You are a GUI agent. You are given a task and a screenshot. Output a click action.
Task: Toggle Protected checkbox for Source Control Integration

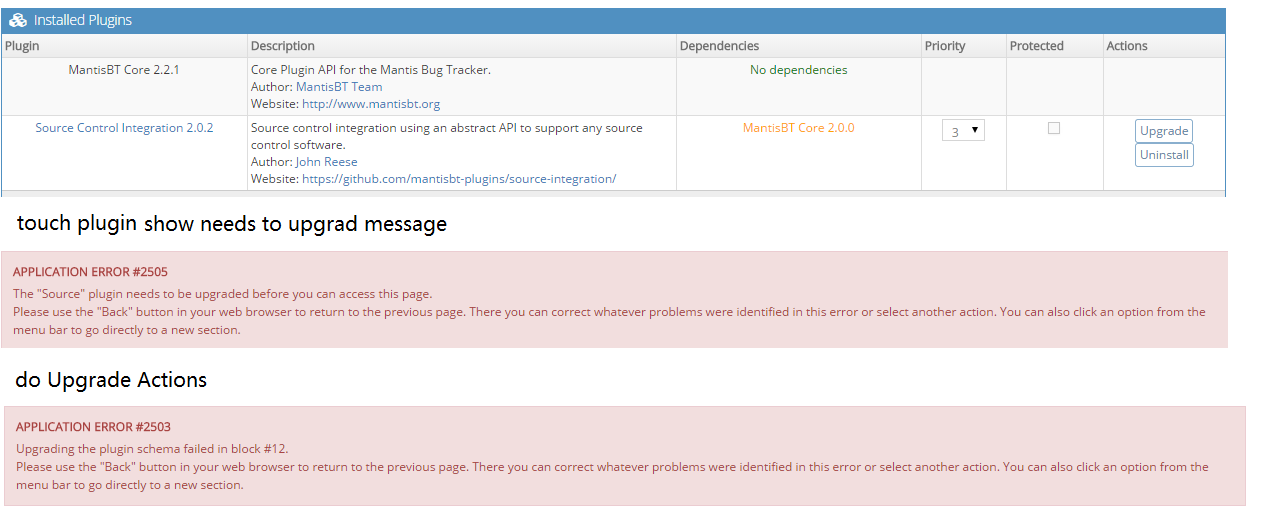(1053, 128)
